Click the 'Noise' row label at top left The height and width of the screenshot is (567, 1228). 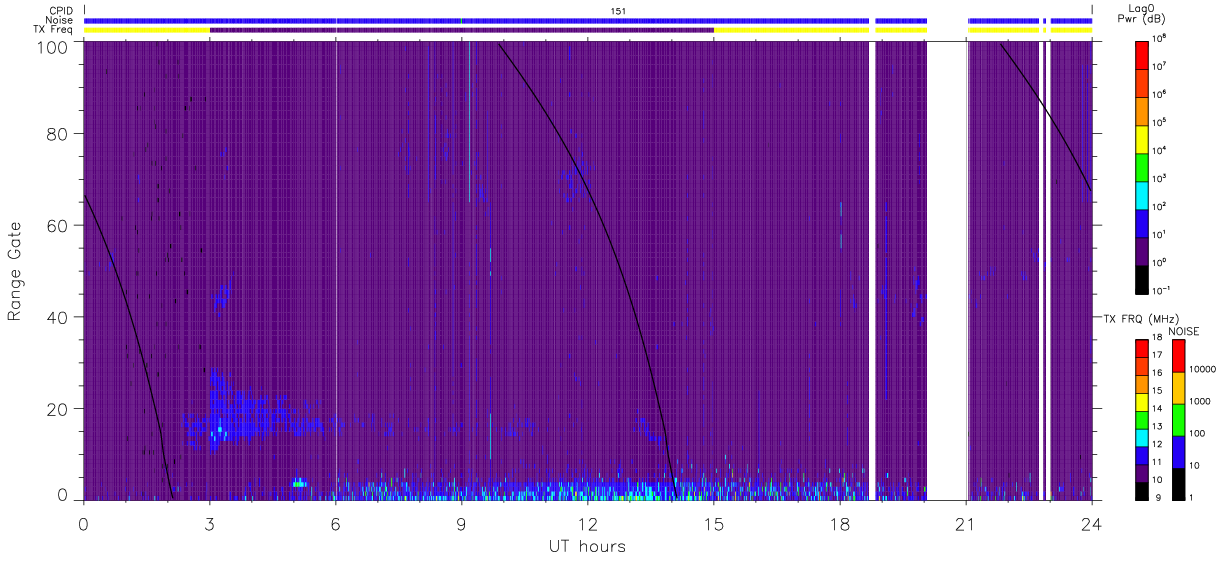click(60, 20)
